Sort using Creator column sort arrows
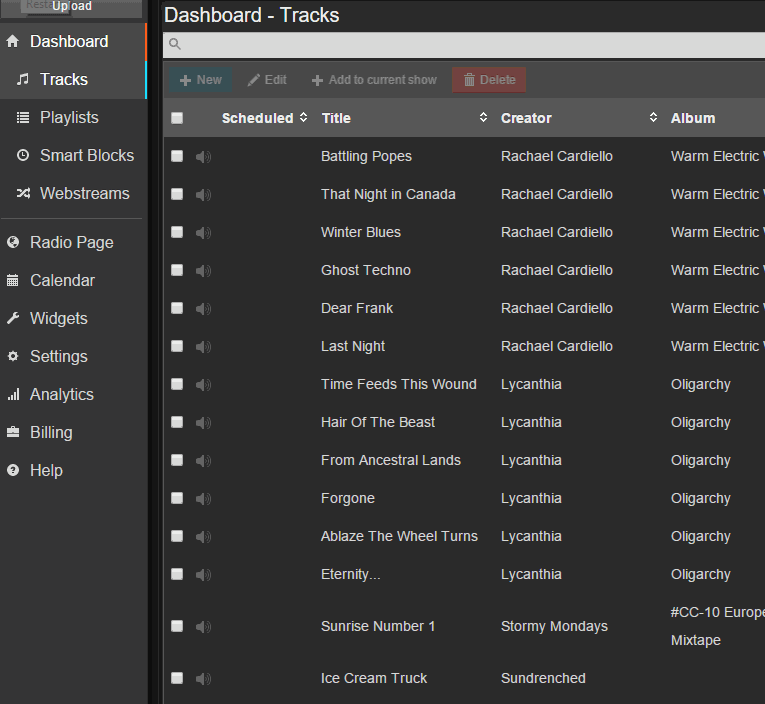The height and width of the screenshot is (704, 765). coord(653,118)
